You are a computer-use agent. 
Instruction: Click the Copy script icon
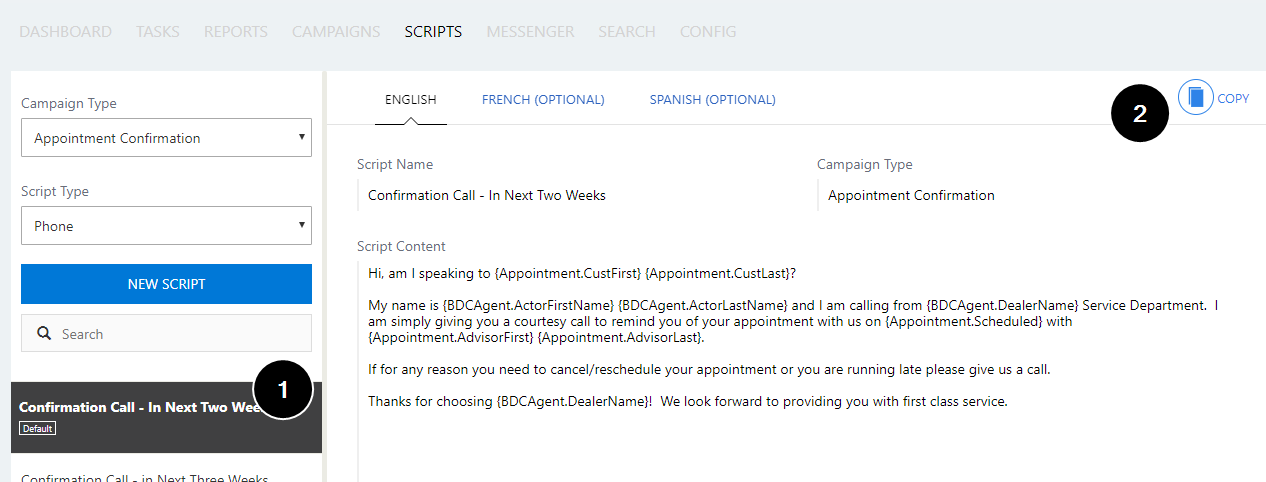tap(1195, 98)
